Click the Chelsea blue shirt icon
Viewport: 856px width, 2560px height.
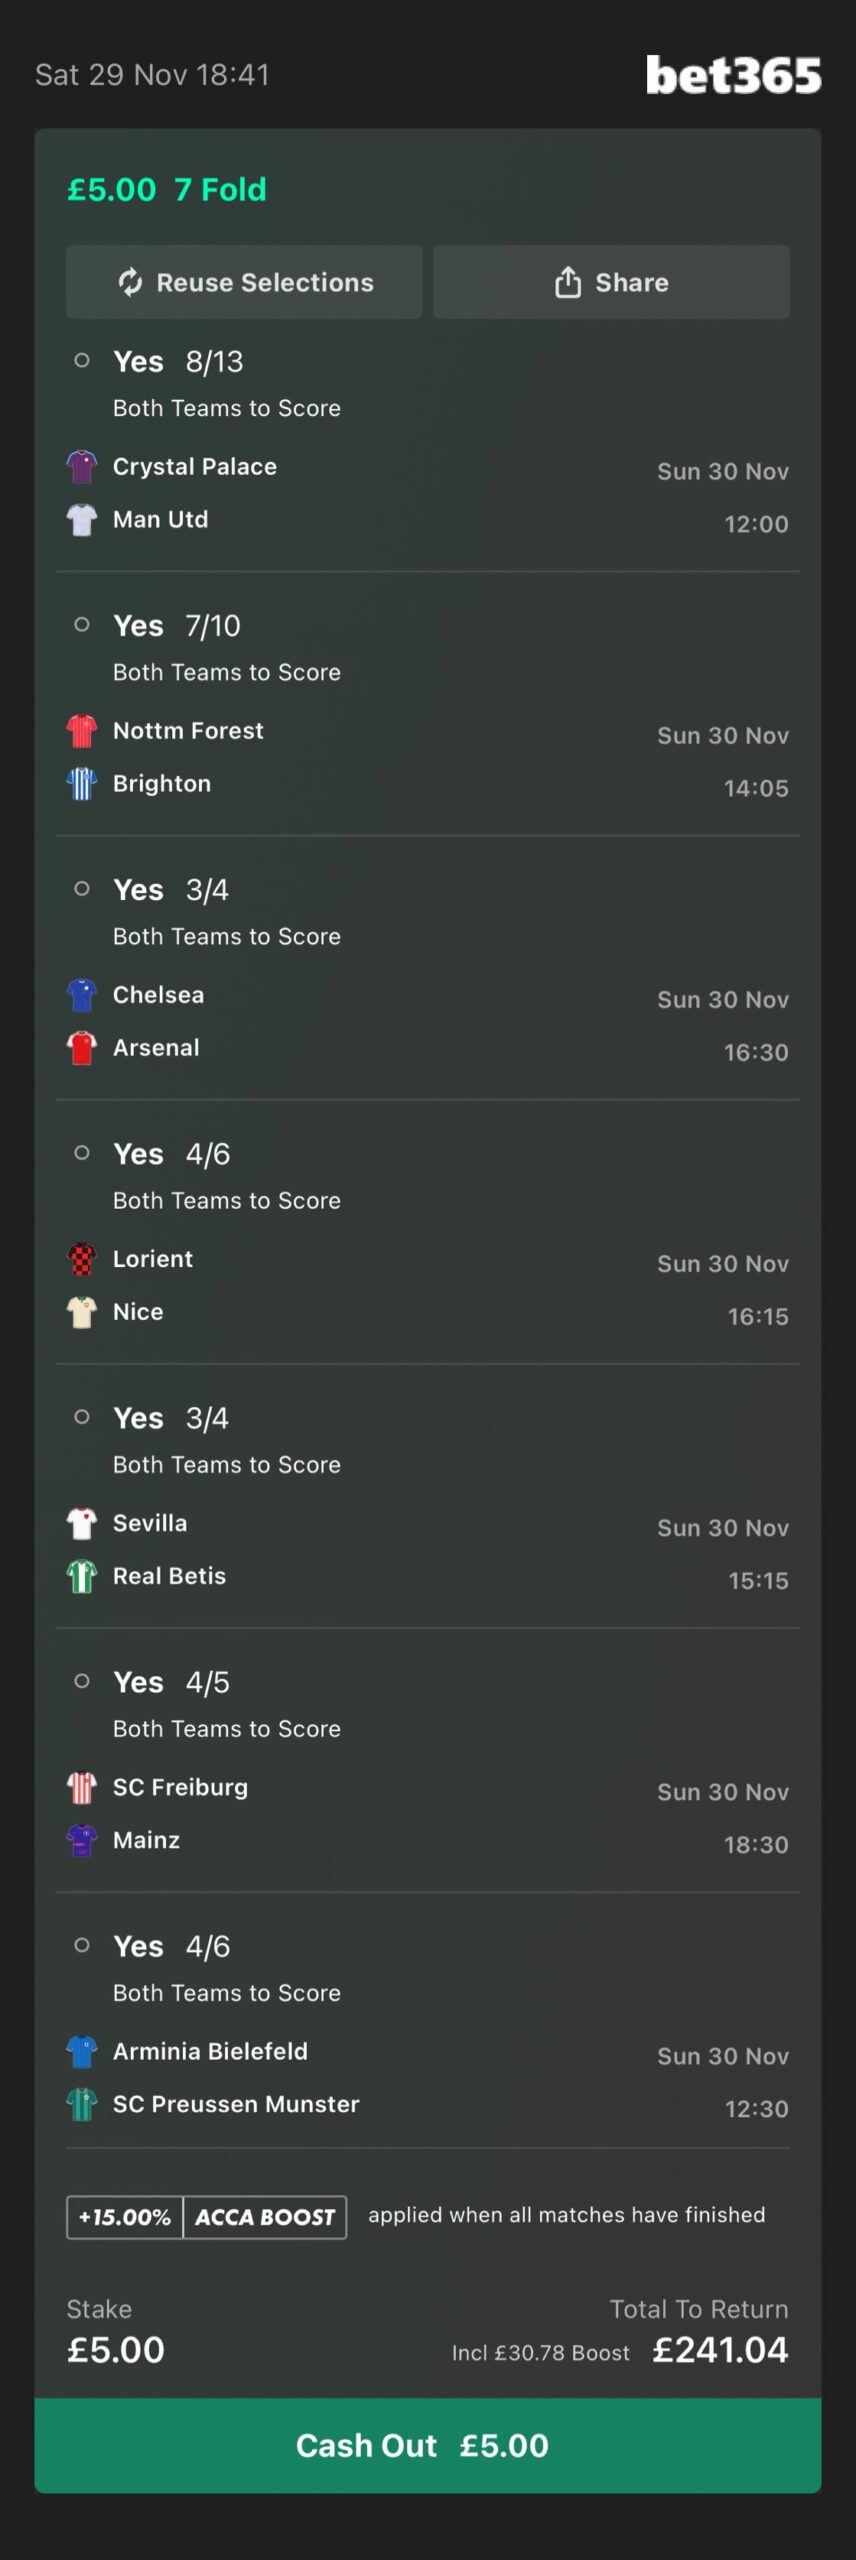tap(82, 994)
